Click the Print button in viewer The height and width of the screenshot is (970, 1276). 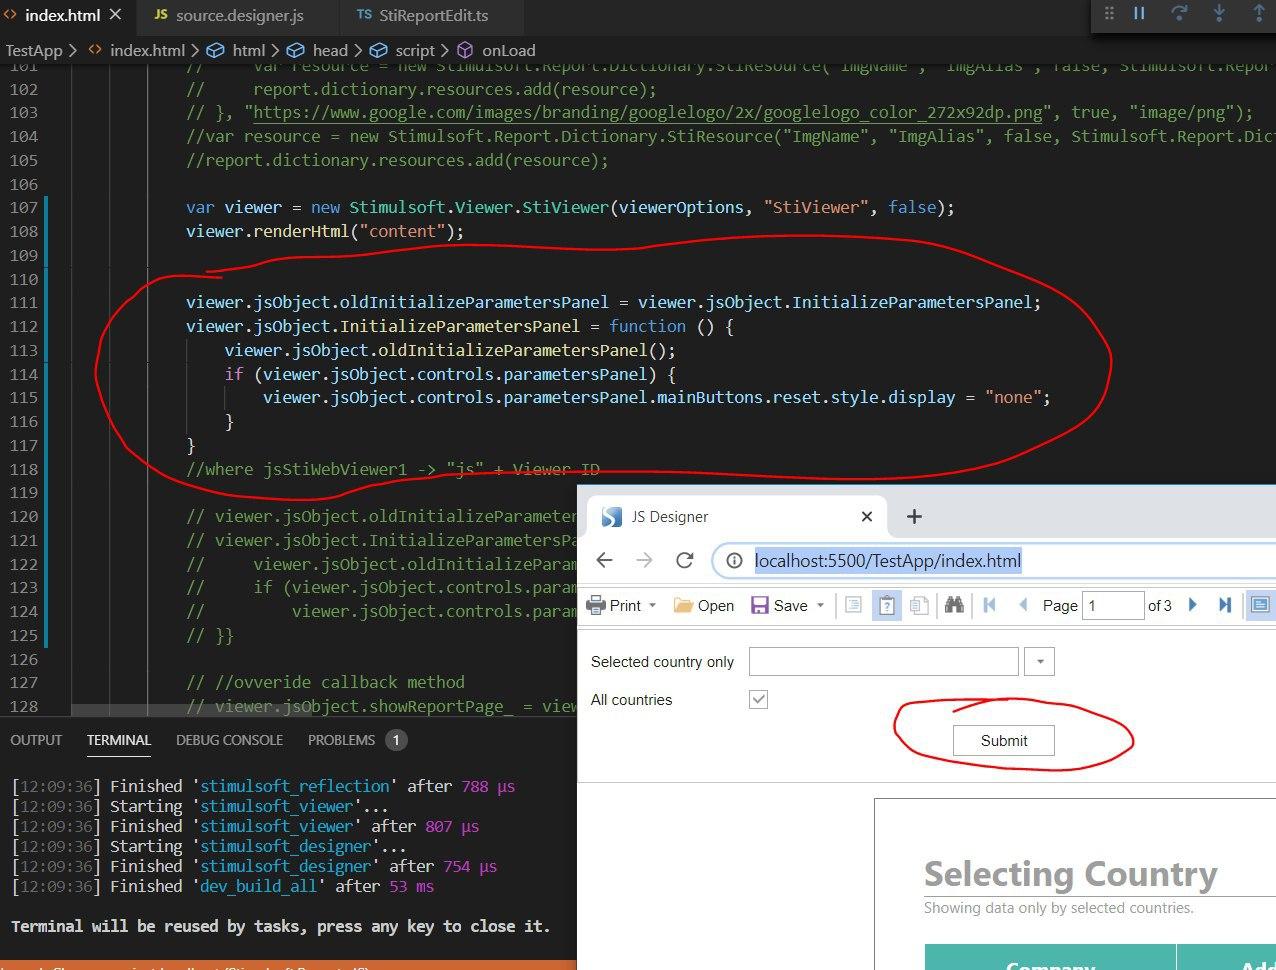click(x=613, y=605)
